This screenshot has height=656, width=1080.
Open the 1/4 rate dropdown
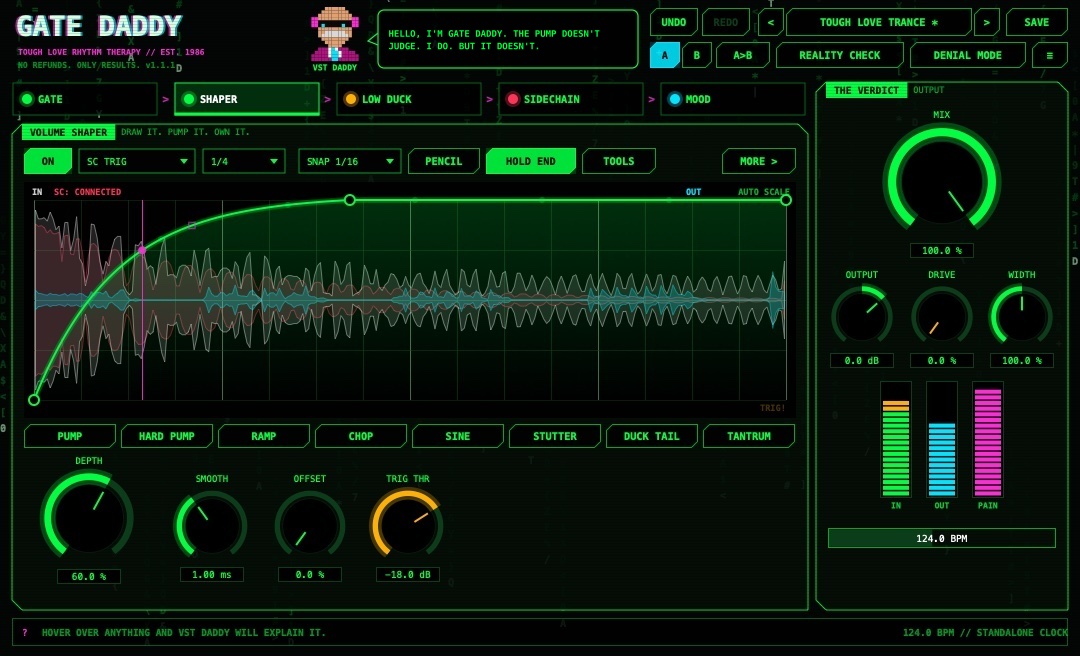point(244,161)
